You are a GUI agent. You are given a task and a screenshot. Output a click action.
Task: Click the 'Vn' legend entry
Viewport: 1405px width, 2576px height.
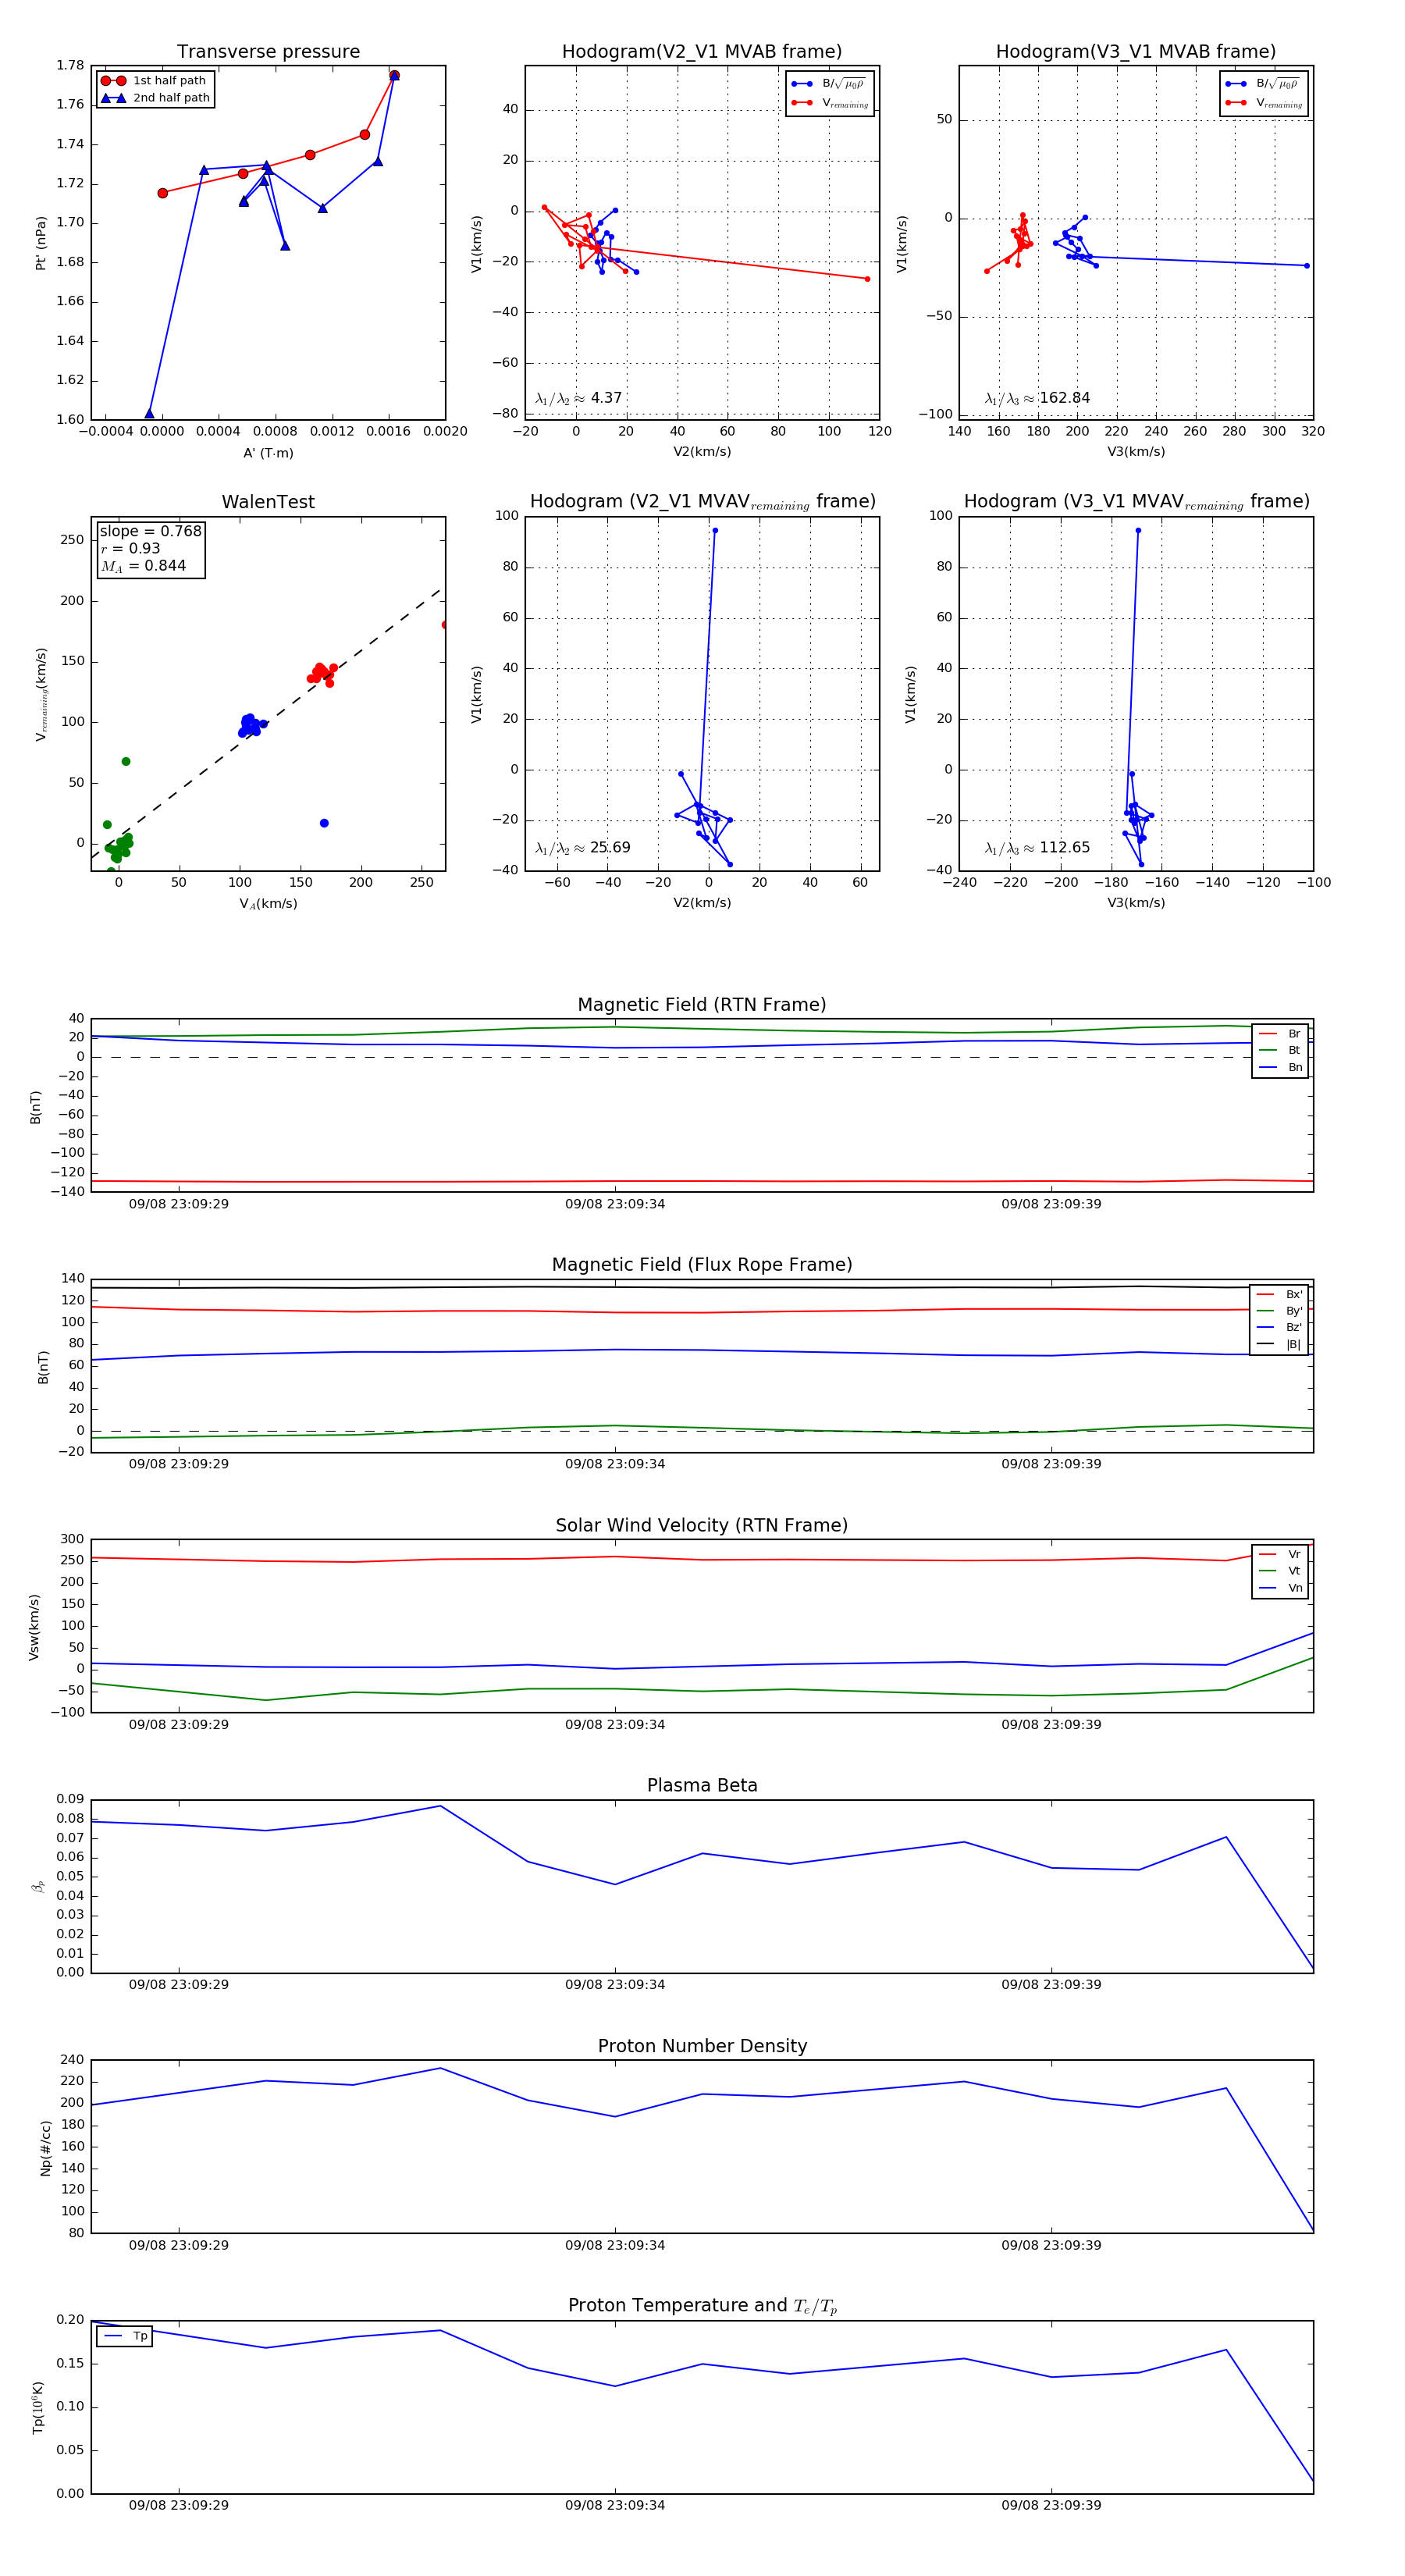(x=1281, y=1588)
